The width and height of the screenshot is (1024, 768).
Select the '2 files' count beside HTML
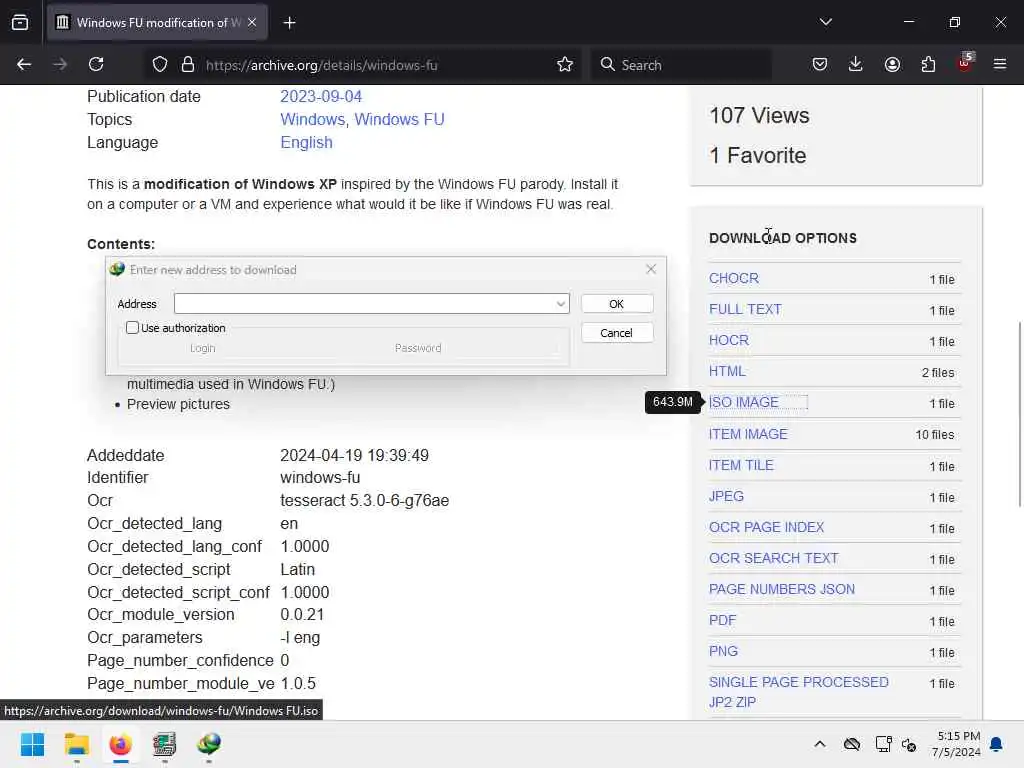coord(938,372)
